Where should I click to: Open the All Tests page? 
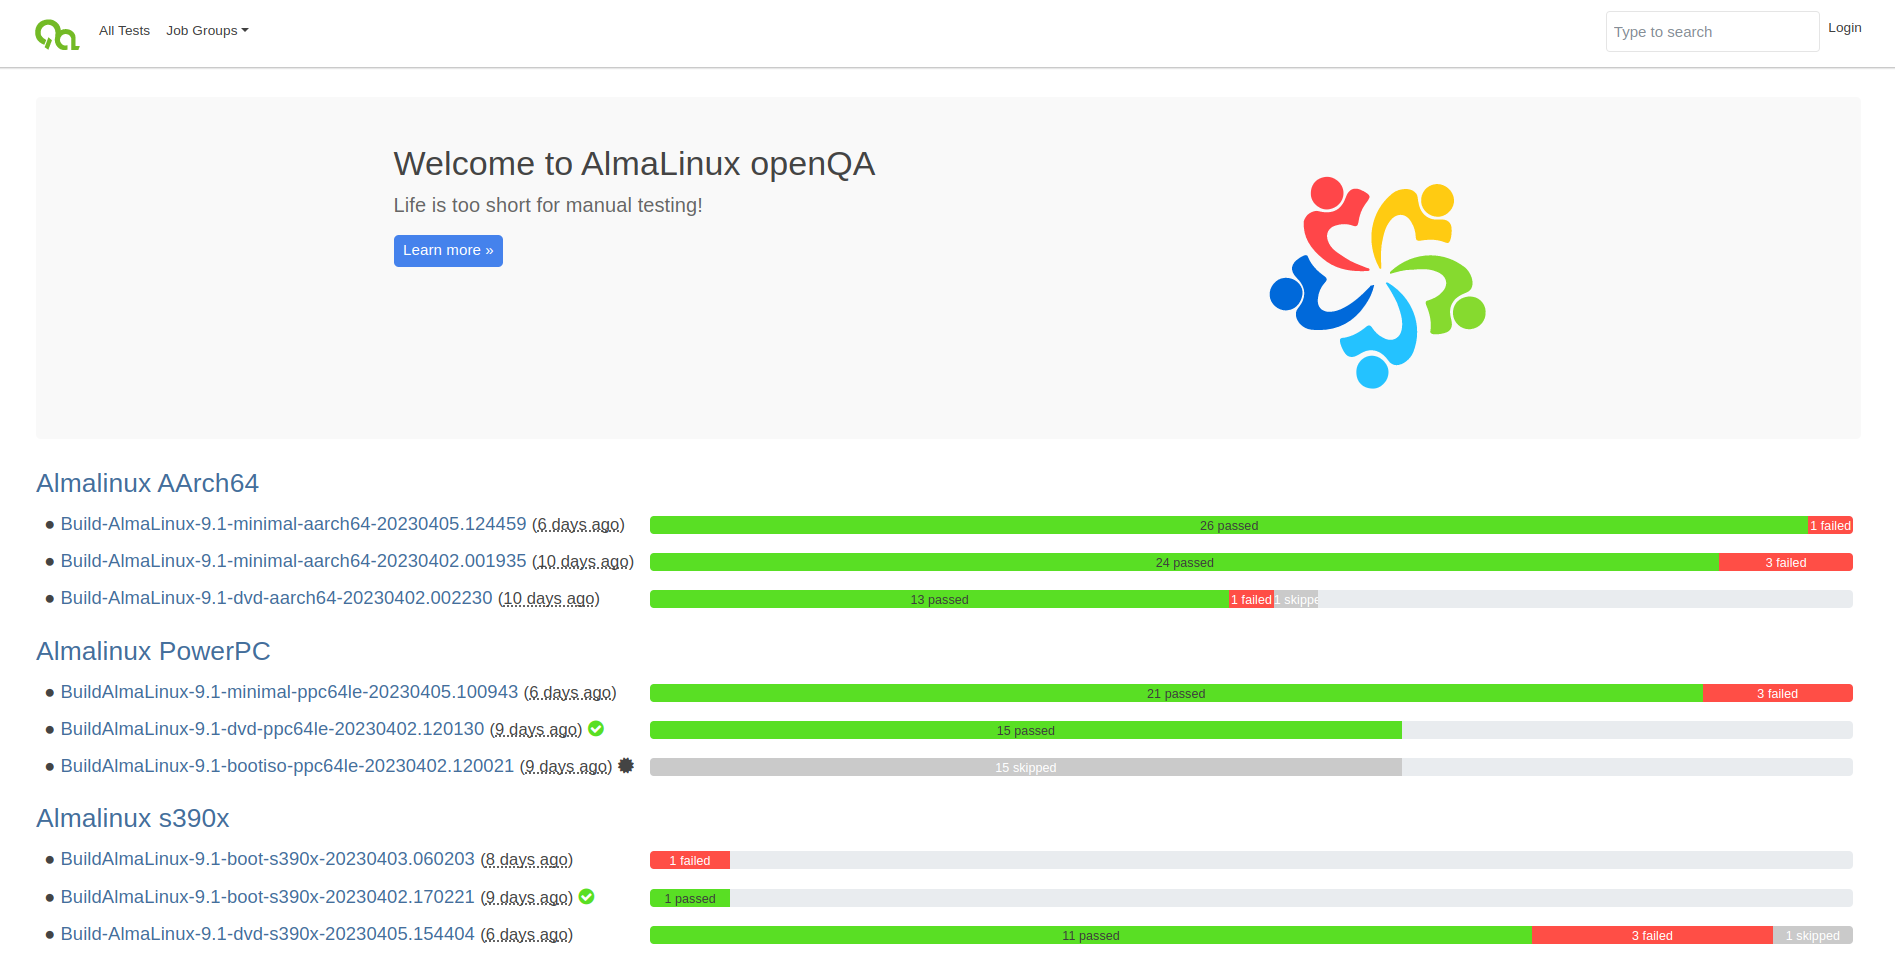pos(124,31)
